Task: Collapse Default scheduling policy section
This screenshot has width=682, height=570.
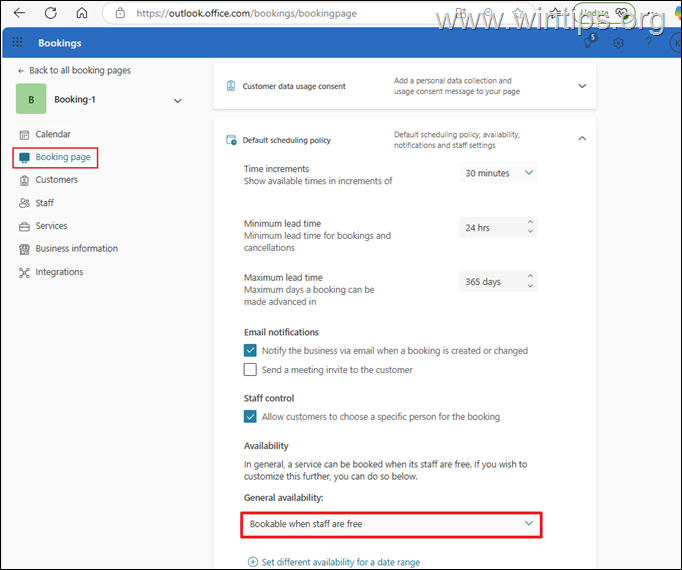Action: pos(582,138)
